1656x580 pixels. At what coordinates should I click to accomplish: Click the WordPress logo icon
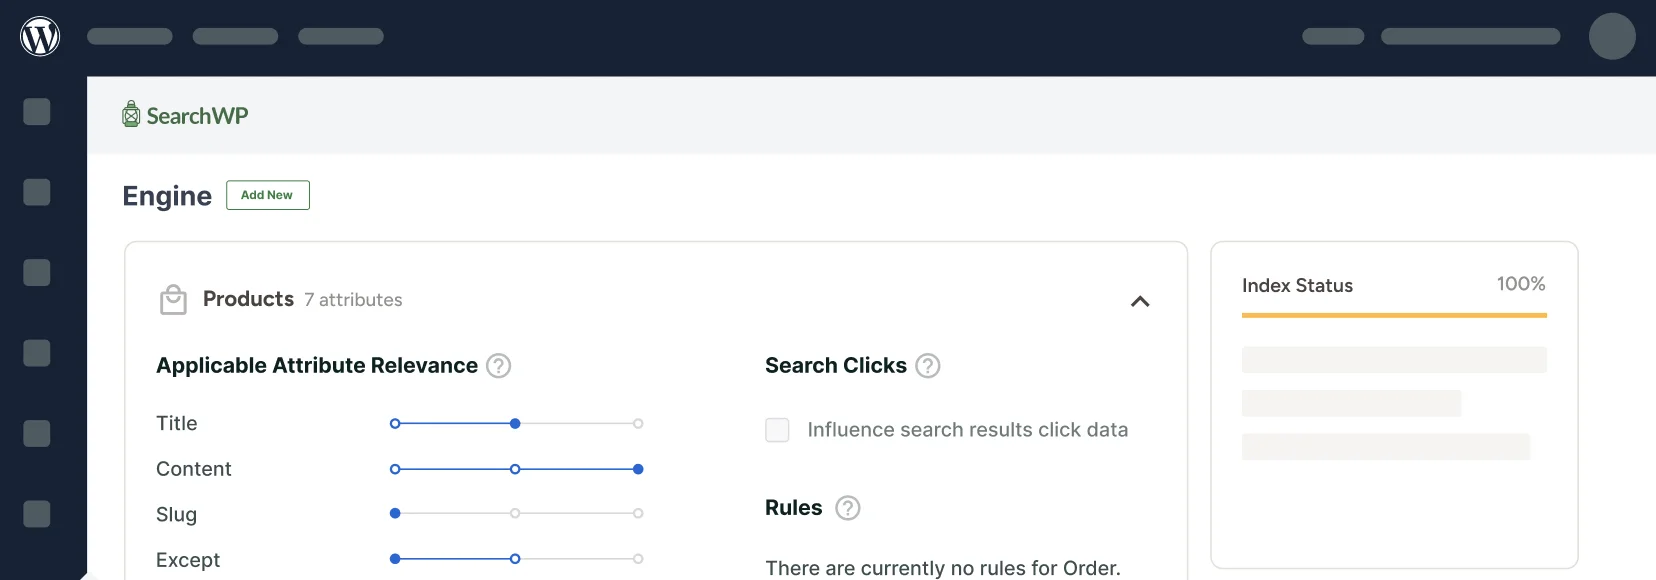(40, 37)
